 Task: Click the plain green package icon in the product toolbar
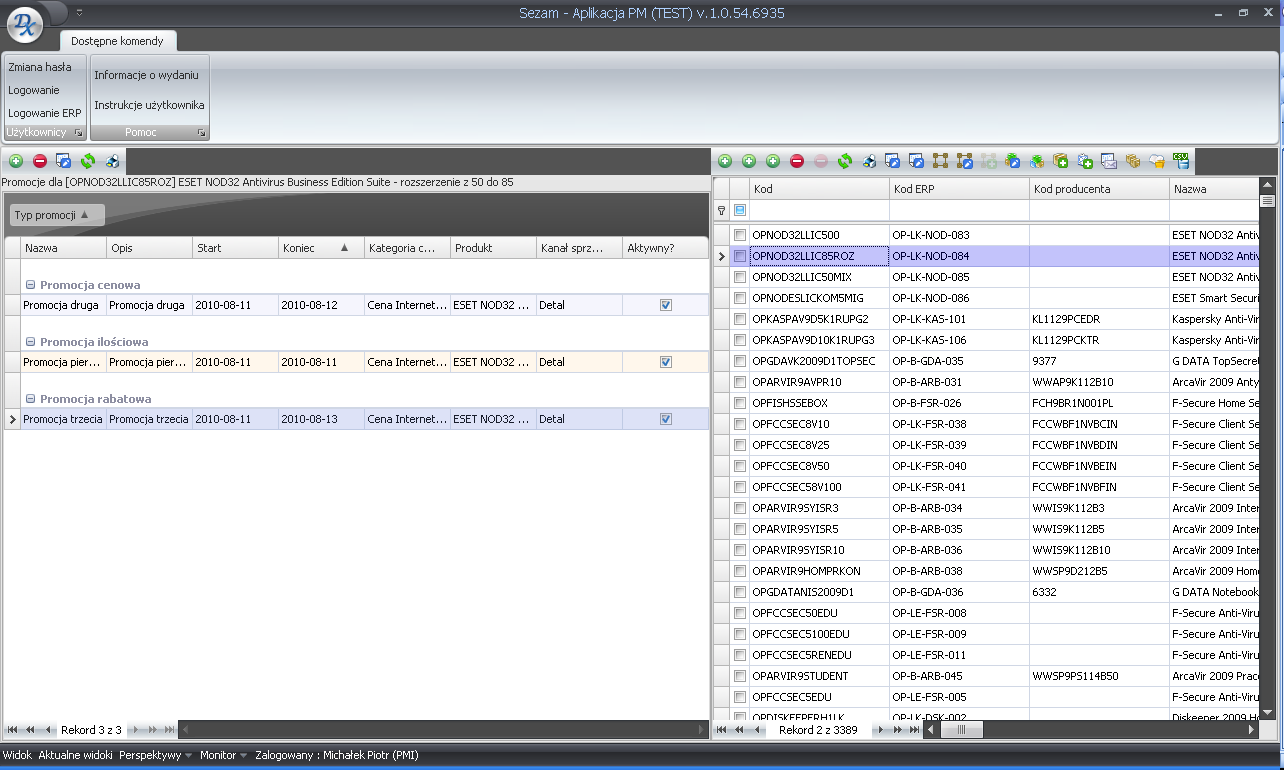point(1036,160)
